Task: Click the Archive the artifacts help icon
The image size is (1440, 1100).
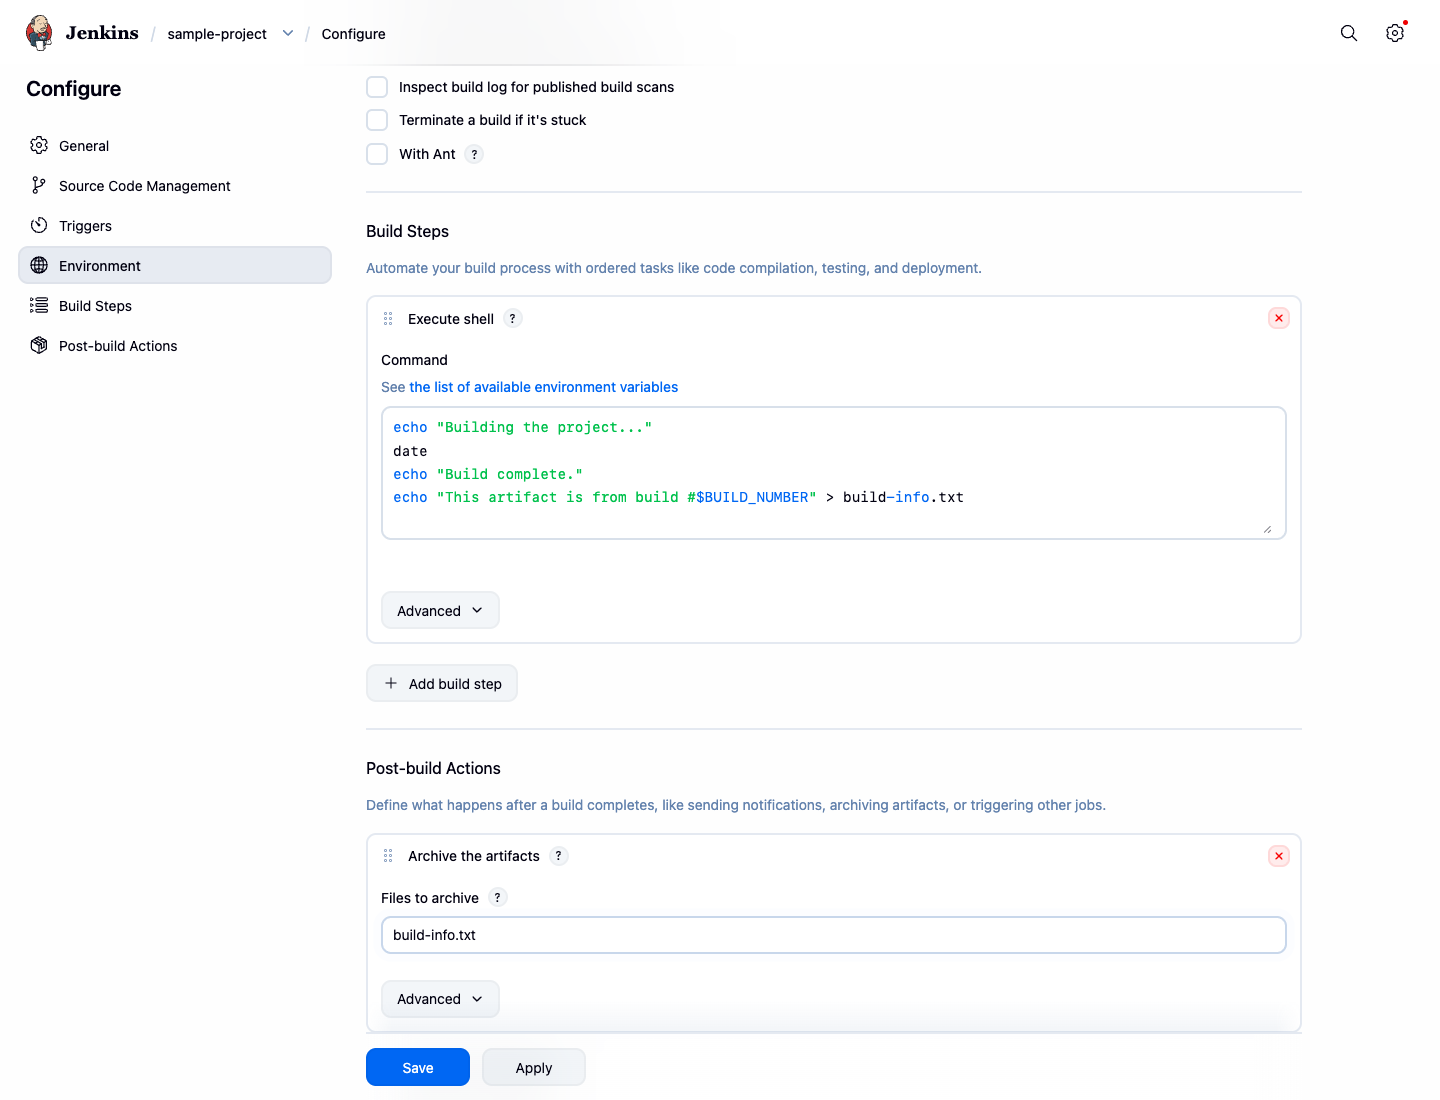Action: point(559,856)
